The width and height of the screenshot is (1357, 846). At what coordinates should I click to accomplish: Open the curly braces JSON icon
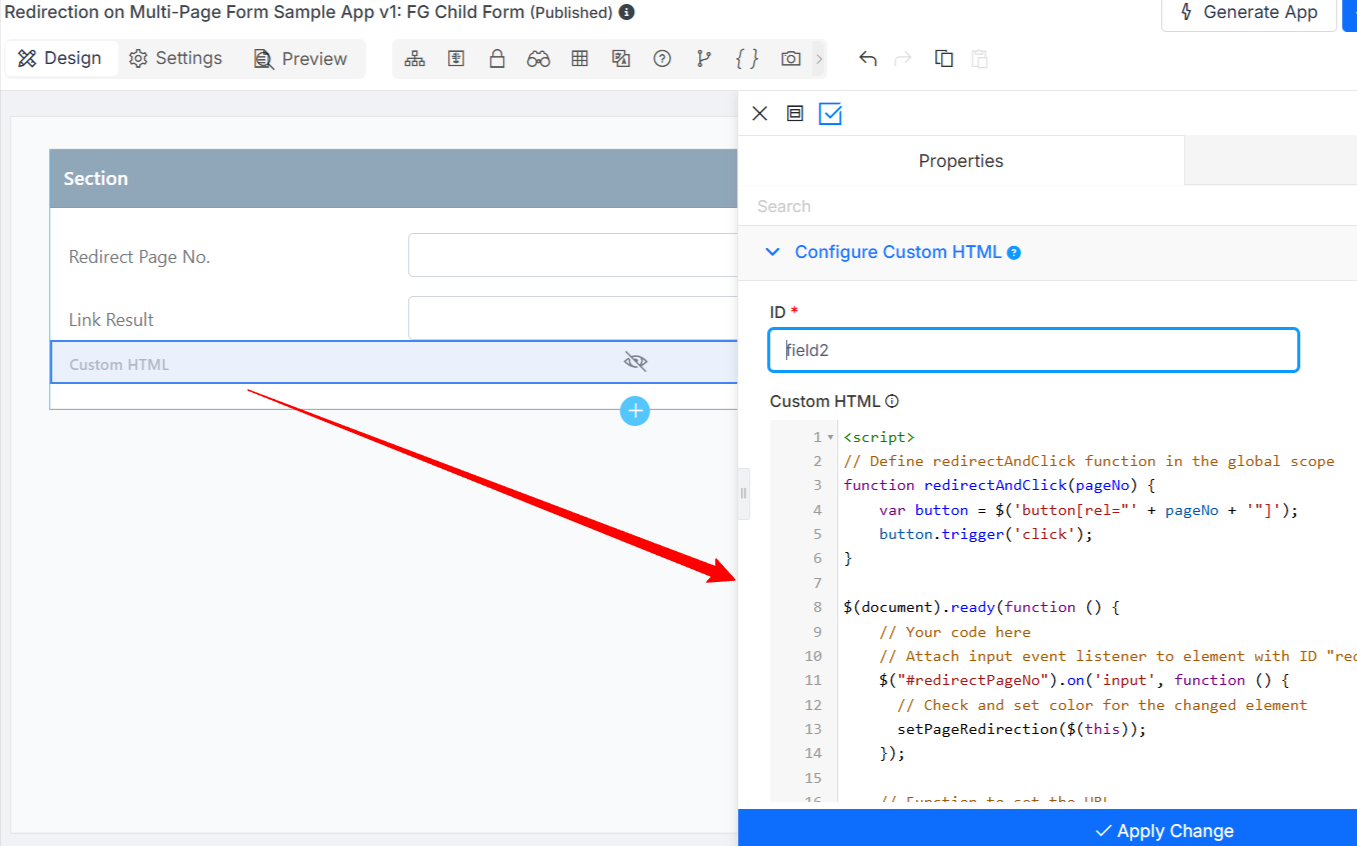pos(747,59)
